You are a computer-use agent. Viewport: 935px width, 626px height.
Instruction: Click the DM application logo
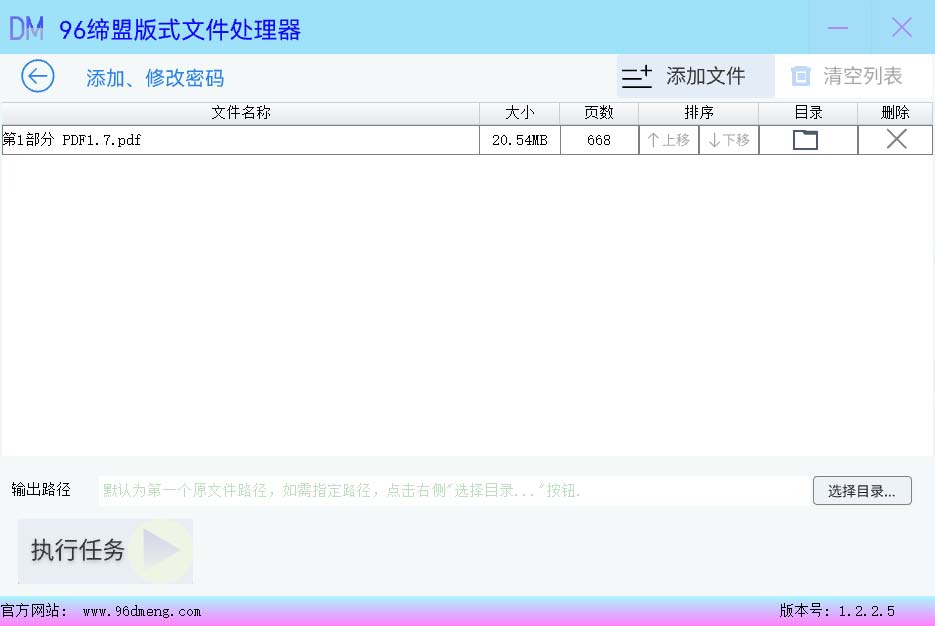coord(26,28)
